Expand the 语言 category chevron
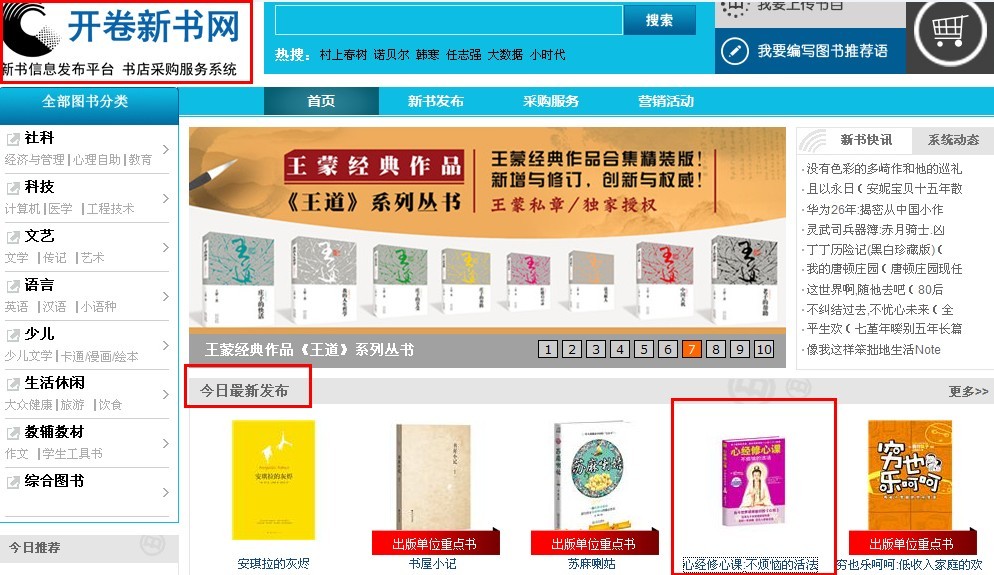994x575 pixels. tap(165, 296)
